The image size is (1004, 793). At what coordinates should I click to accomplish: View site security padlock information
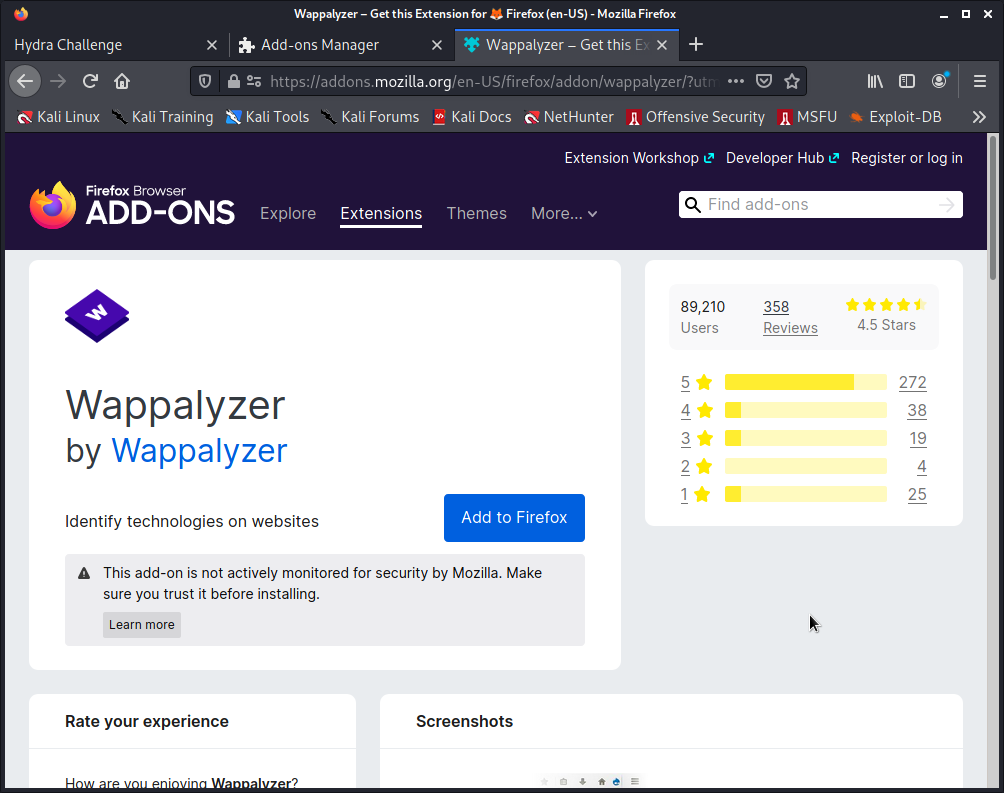coord(234,81)
